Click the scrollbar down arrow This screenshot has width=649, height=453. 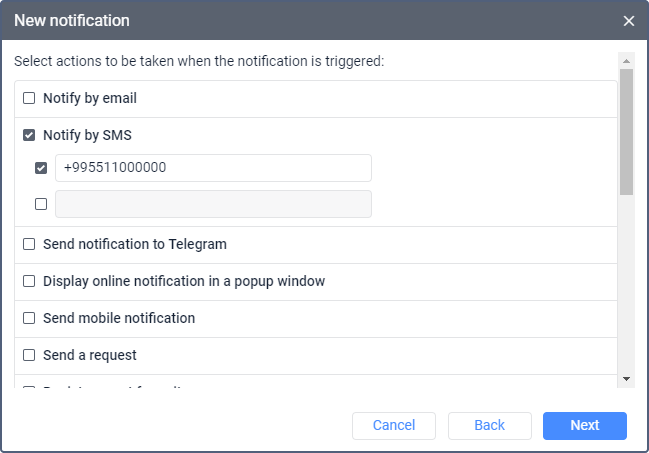click(x=626, y=378)
